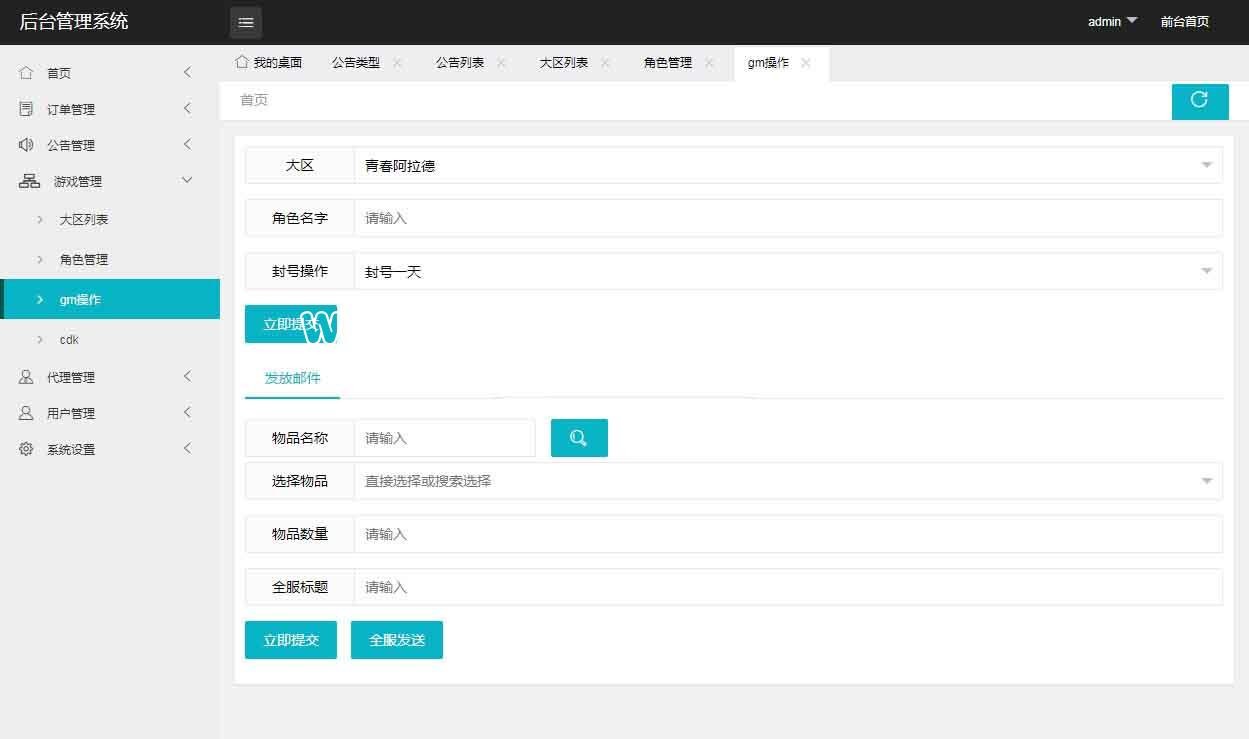Select the 发放邮件 tab
Screen dimensions: 1249x739
(x=292, y=378)
